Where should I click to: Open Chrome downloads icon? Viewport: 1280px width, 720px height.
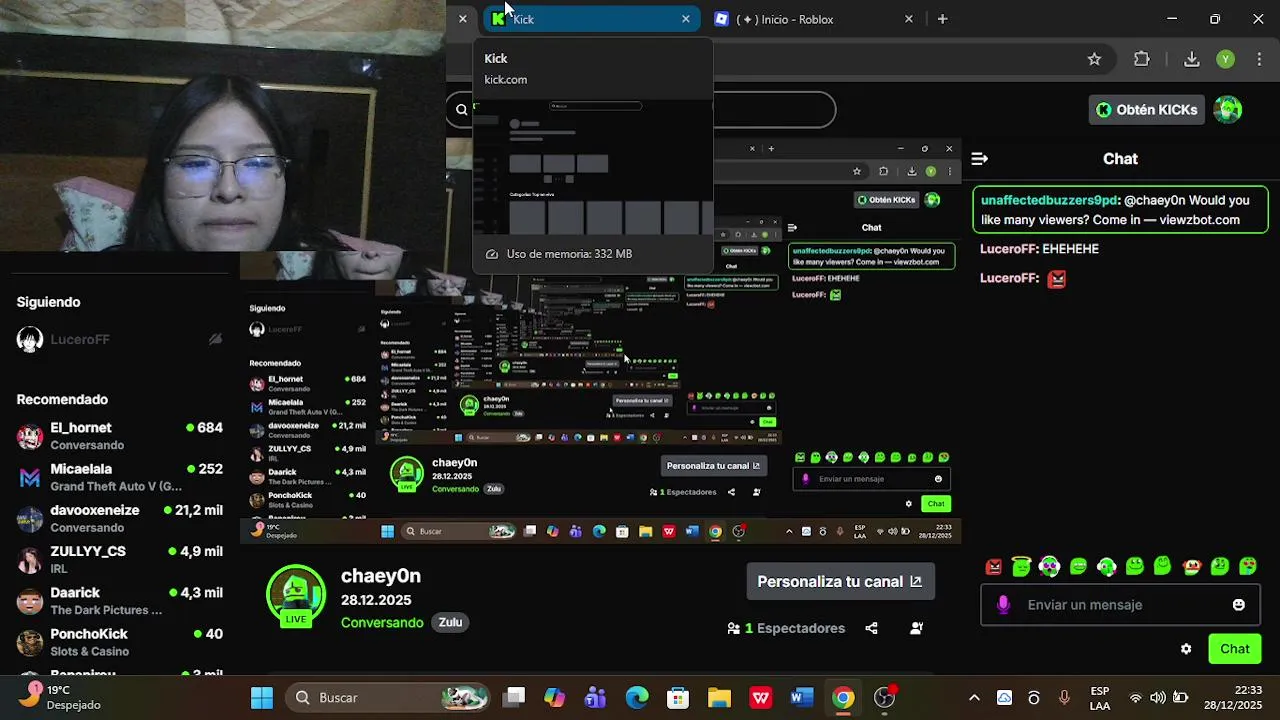1192,59
